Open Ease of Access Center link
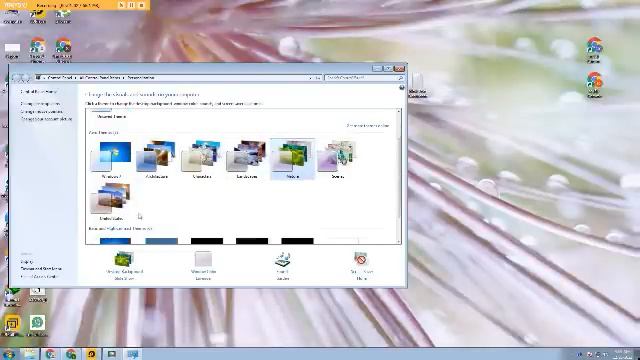640x360 pixels. click(x=40, y=276)
